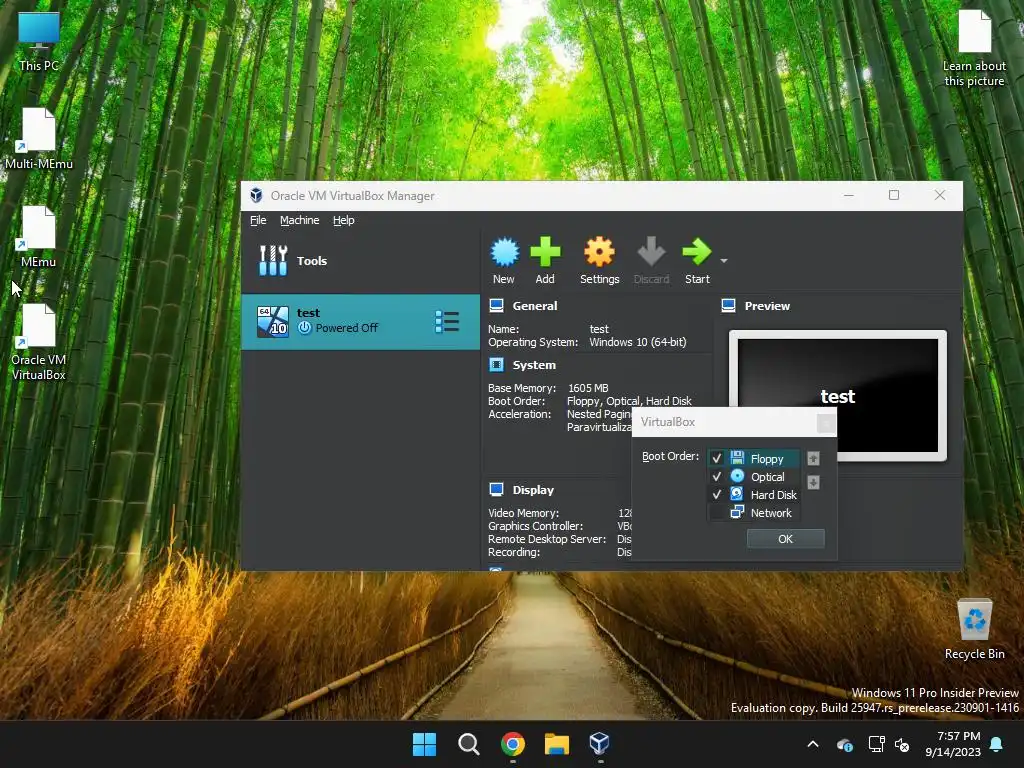Open File Explorer from the taskbar
This screenshot has width=1024, height=768.
(556, 744)
